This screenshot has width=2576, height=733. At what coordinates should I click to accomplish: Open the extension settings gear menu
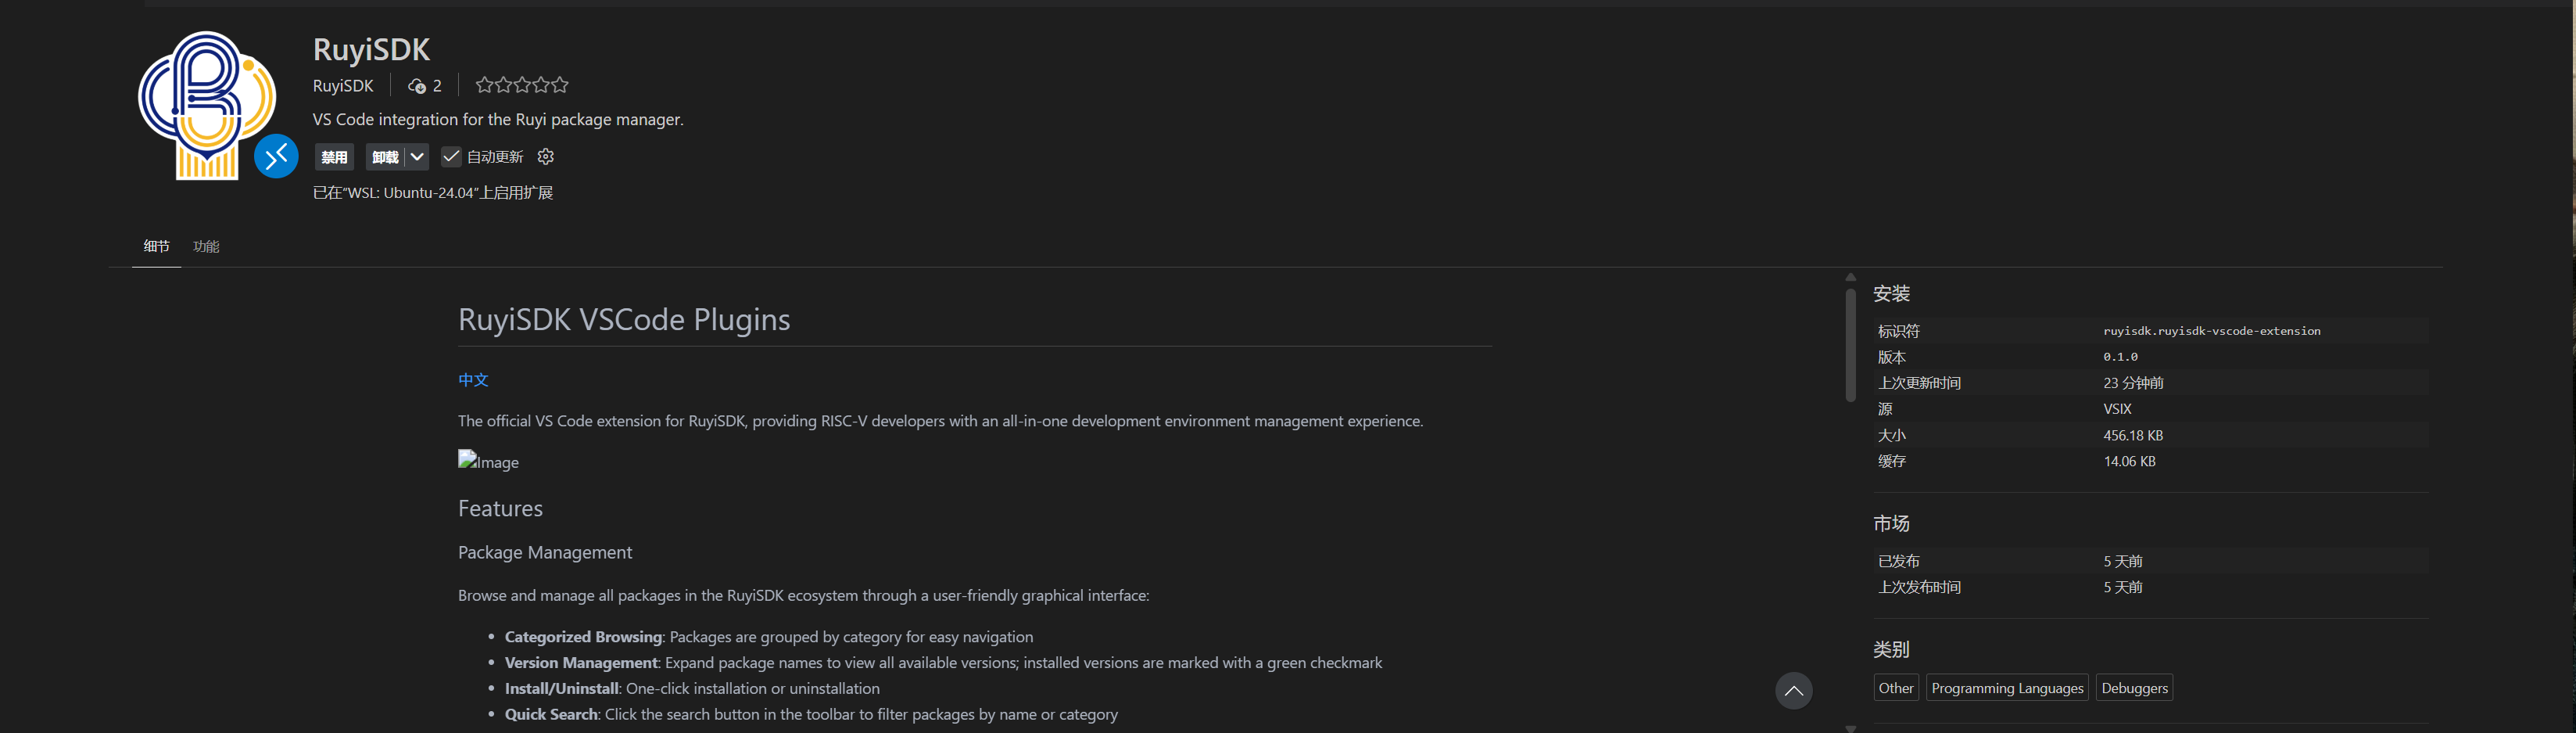tap(545, 157)
